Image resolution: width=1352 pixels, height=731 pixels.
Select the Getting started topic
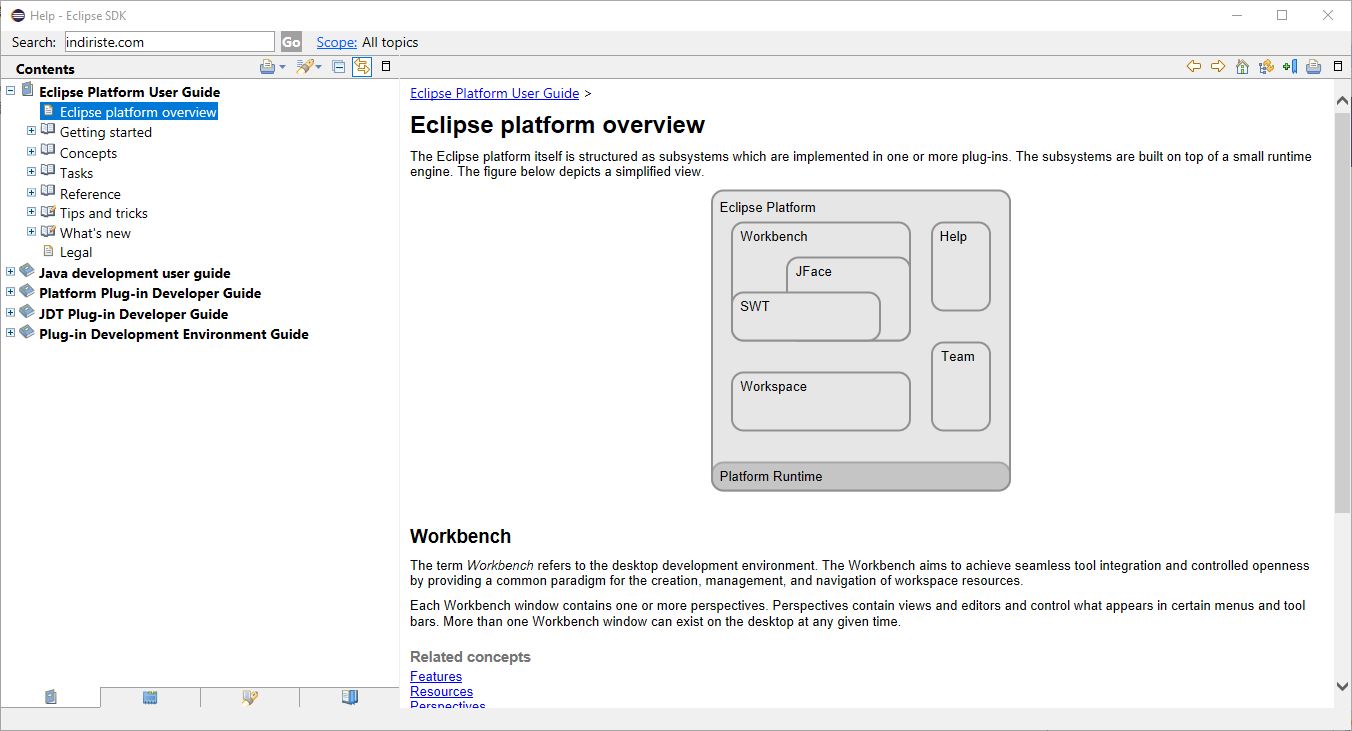(106, 132)
